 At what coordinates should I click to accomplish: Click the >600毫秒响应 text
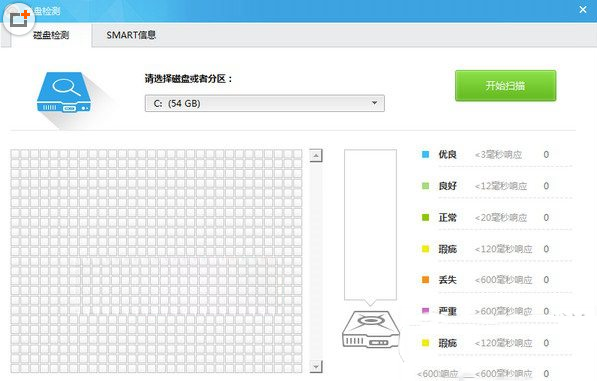pyautogui.click(x=503, y=311)
